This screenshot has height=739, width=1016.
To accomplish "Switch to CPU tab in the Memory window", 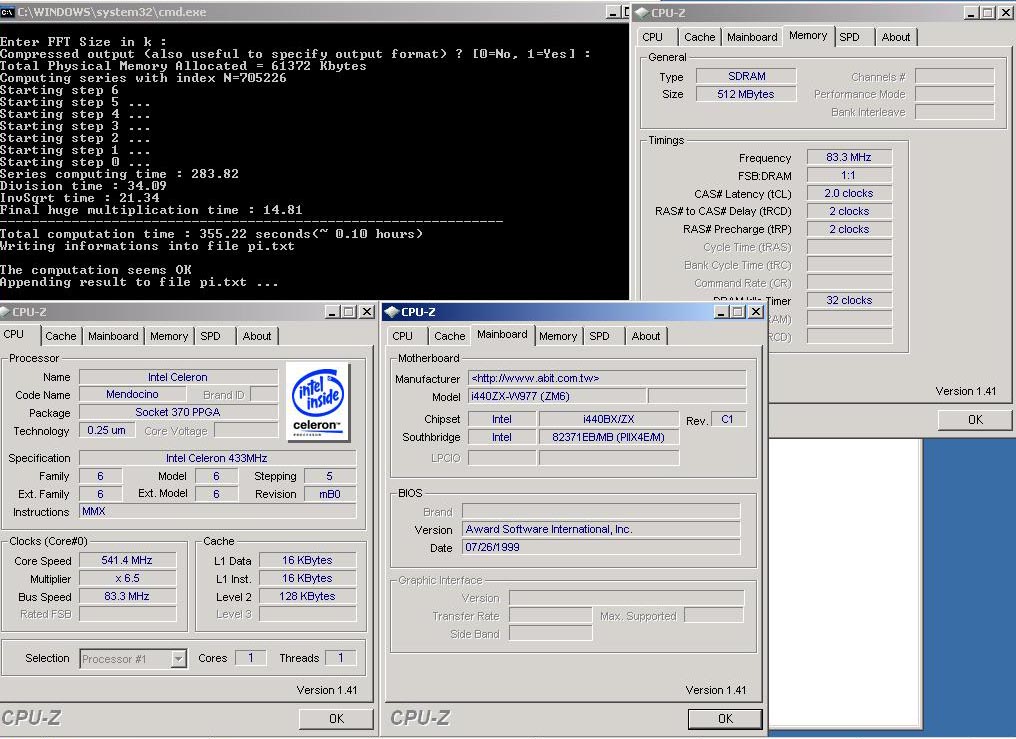I will [652, 38].
